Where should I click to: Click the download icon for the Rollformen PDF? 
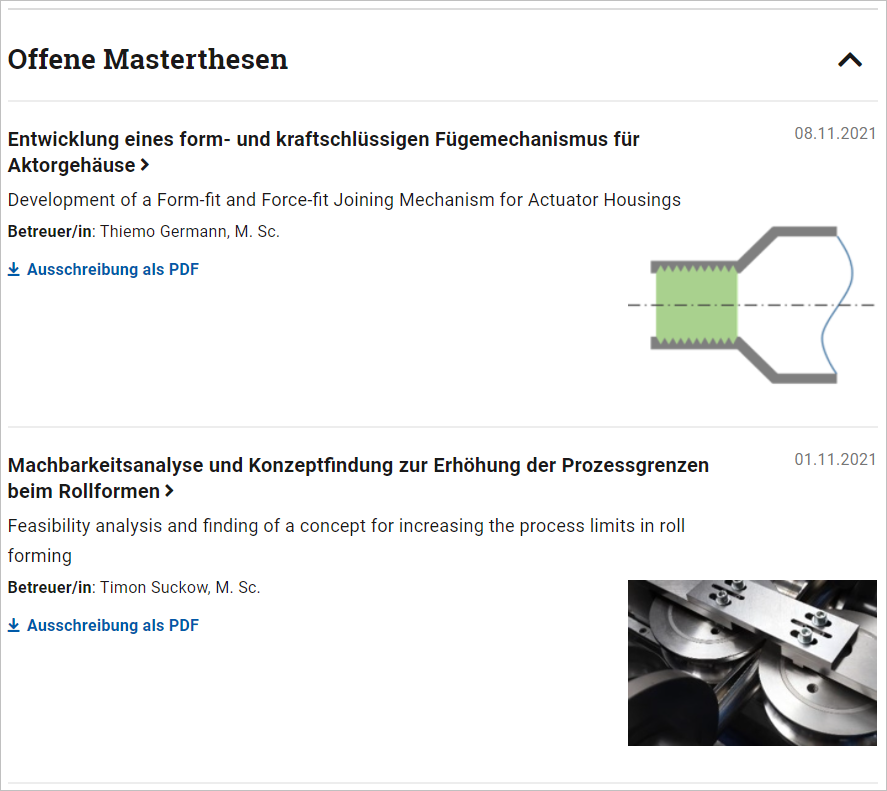tap(14, 625)
